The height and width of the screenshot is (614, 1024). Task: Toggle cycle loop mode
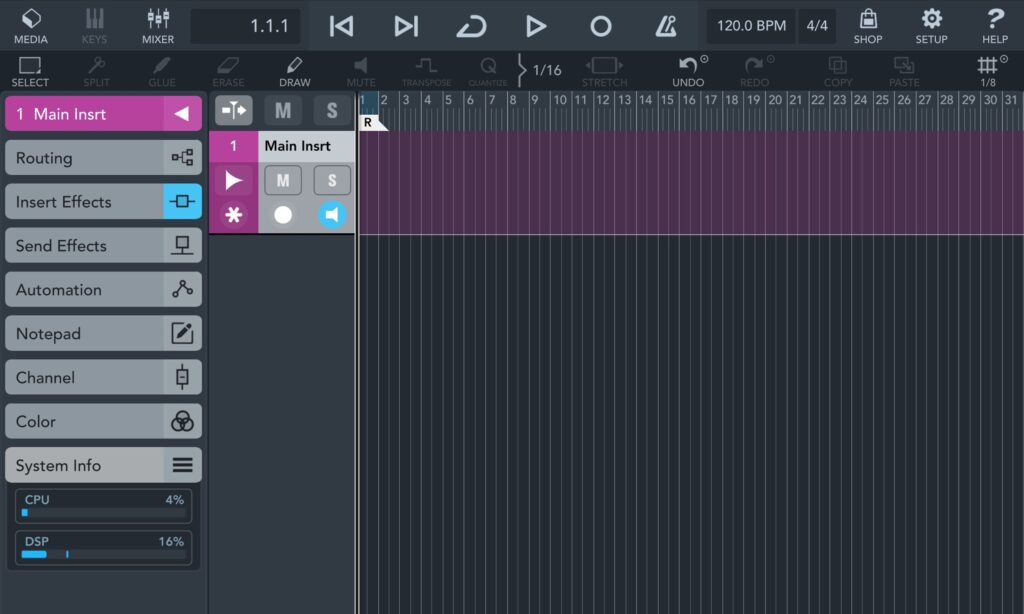471,26
